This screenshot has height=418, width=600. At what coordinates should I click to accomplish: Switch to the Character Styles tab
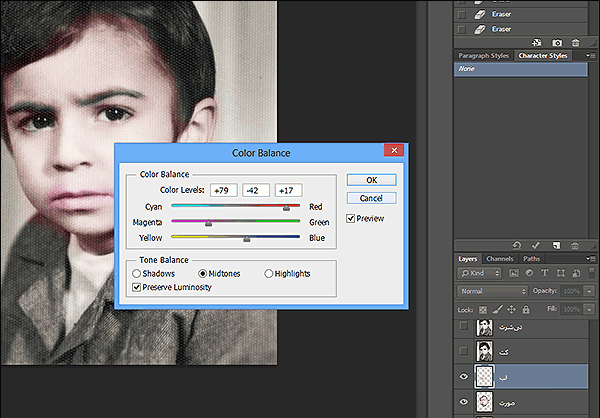[x=543, y=56]
